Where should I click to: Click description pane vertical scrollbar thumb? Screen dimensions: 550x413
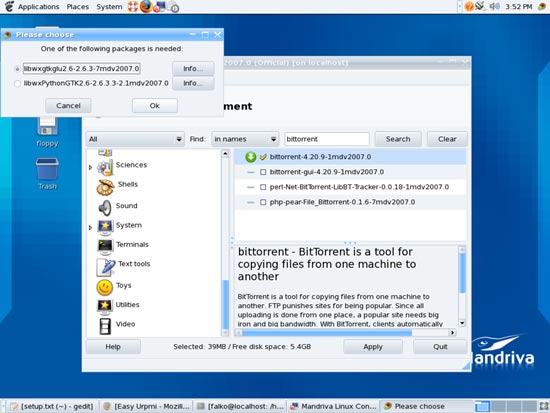tap(462, 273)
